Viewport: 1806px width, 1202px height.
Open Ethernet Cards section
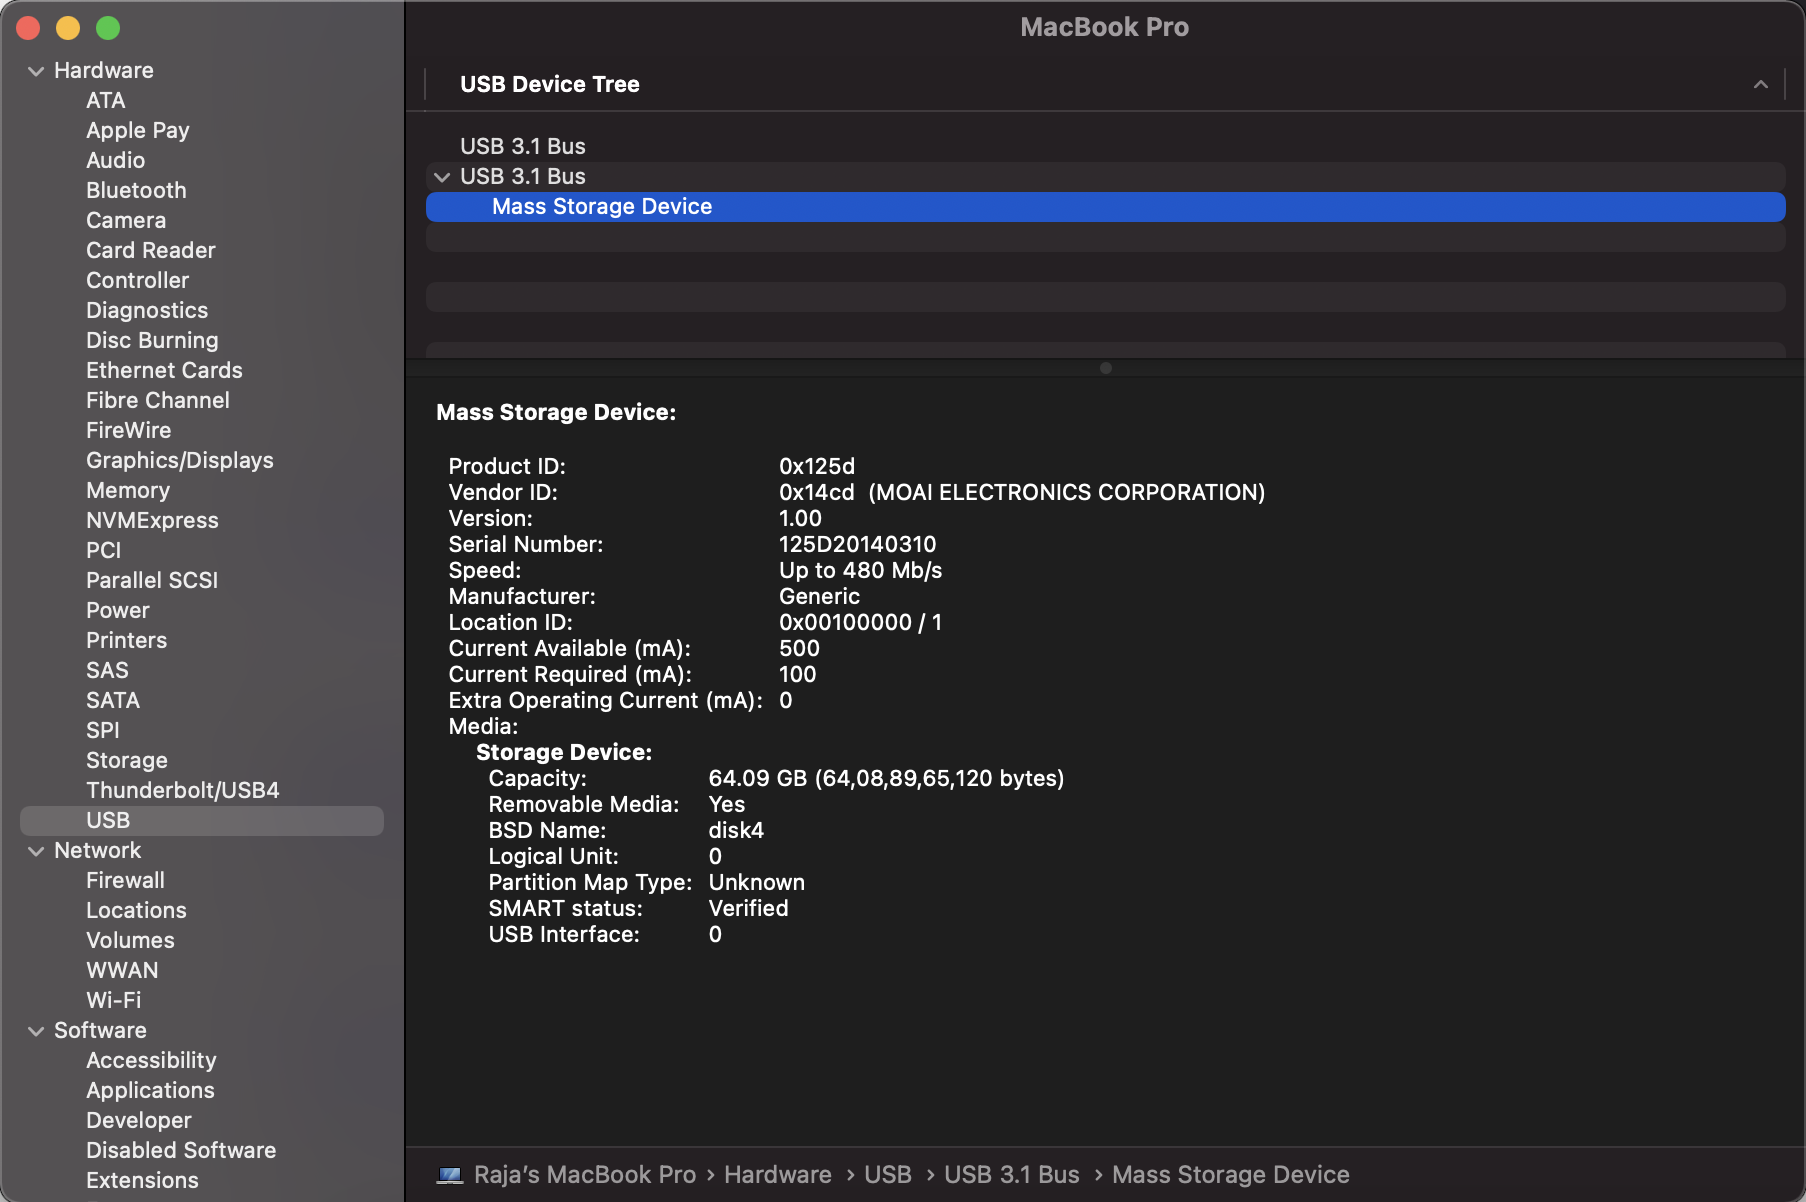165,370
